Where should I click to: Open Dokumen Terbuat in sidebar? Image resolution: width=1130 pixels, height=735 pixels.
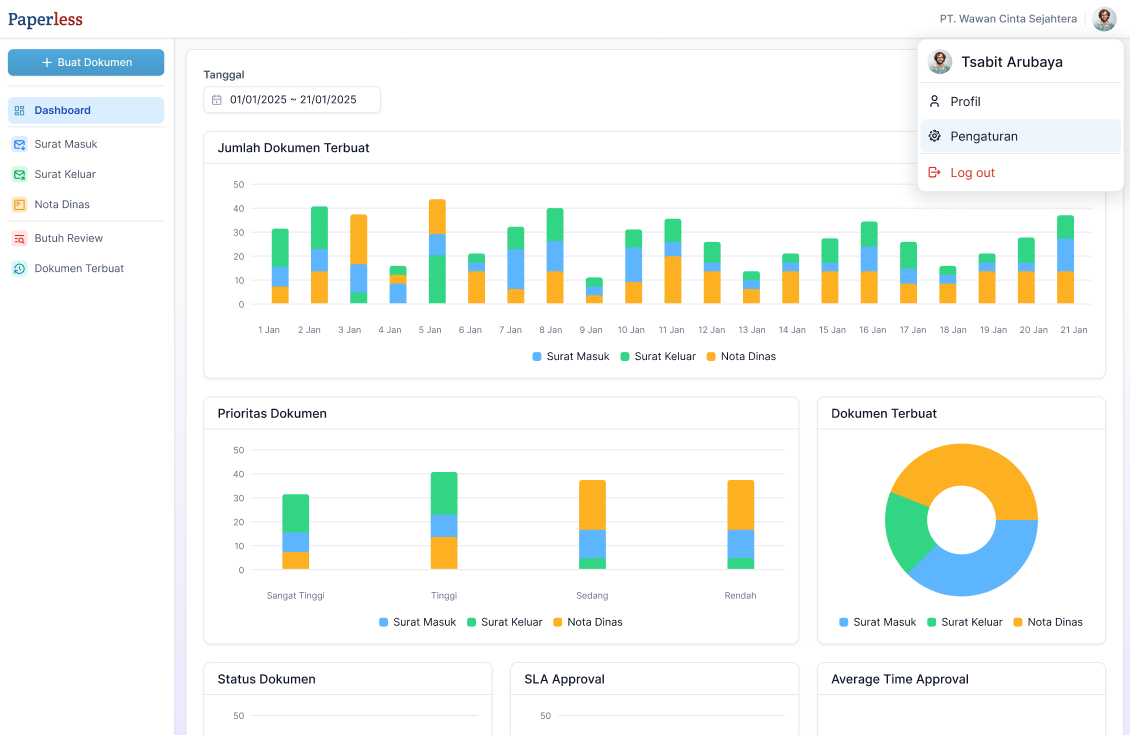click(x=86, y=269)
